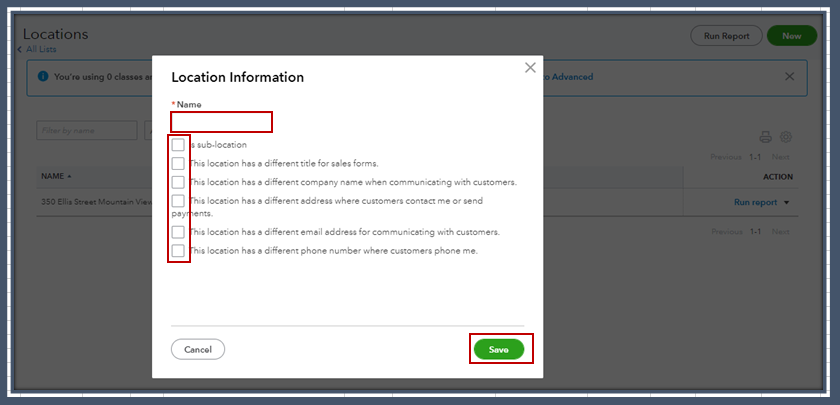Open the list settings gear
Viewport: 840px width, 405px height.
coord(786,137)
